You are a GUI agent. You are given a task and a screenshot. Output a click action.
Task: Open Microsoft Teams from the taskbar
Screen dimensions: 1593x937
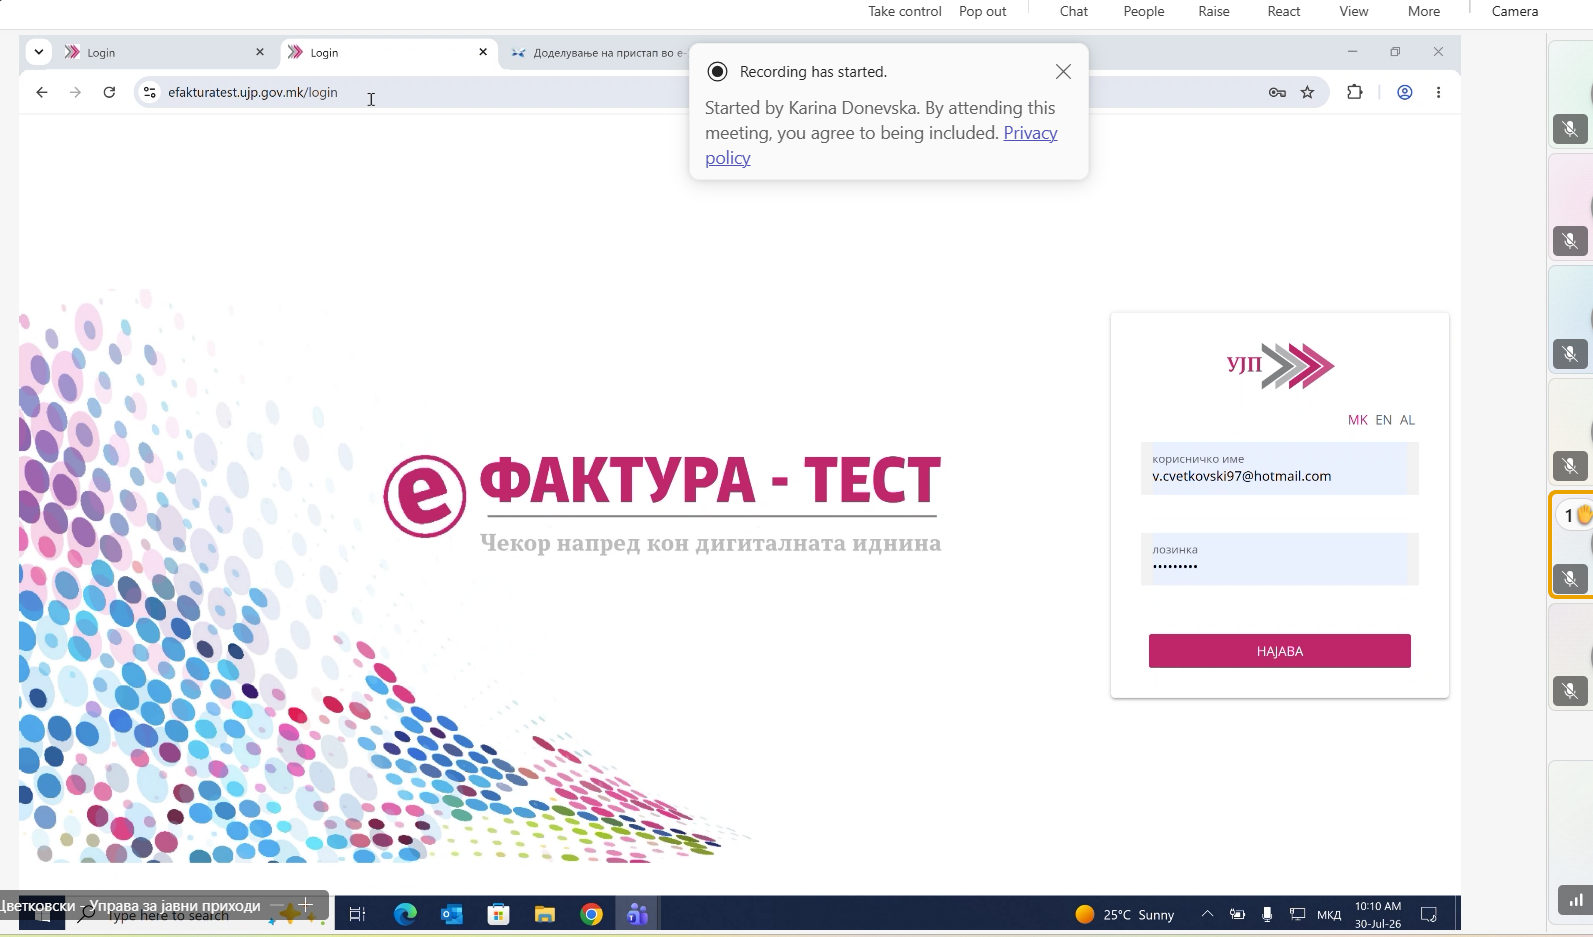637,914
